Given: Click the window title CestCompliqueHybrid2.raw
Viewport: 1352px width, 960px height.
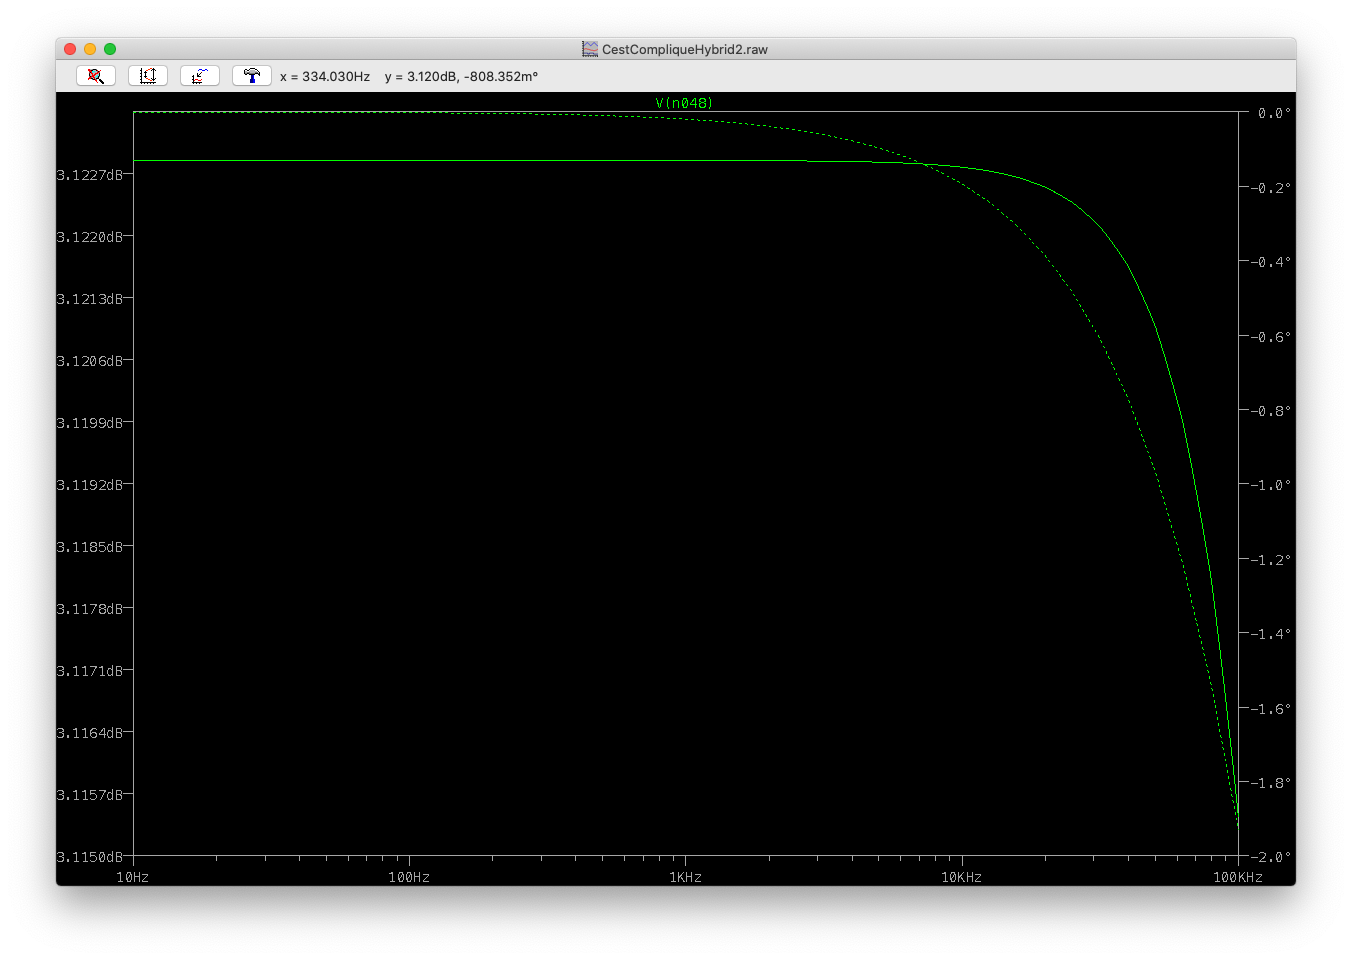Looking at the screenshot, I should coord(685,49).
